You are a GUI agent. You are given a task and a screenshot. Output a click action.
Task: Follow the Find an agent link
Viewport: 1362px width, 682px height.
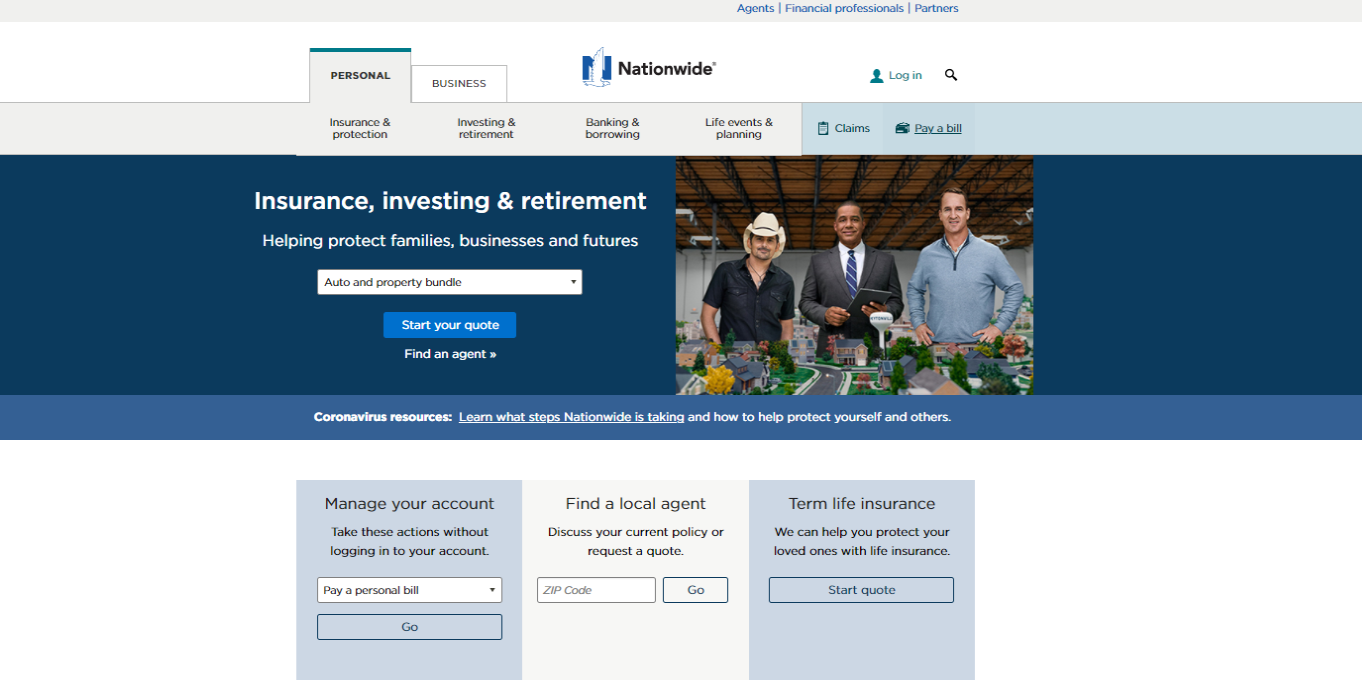pyautogui.click(x=450, y=354)
